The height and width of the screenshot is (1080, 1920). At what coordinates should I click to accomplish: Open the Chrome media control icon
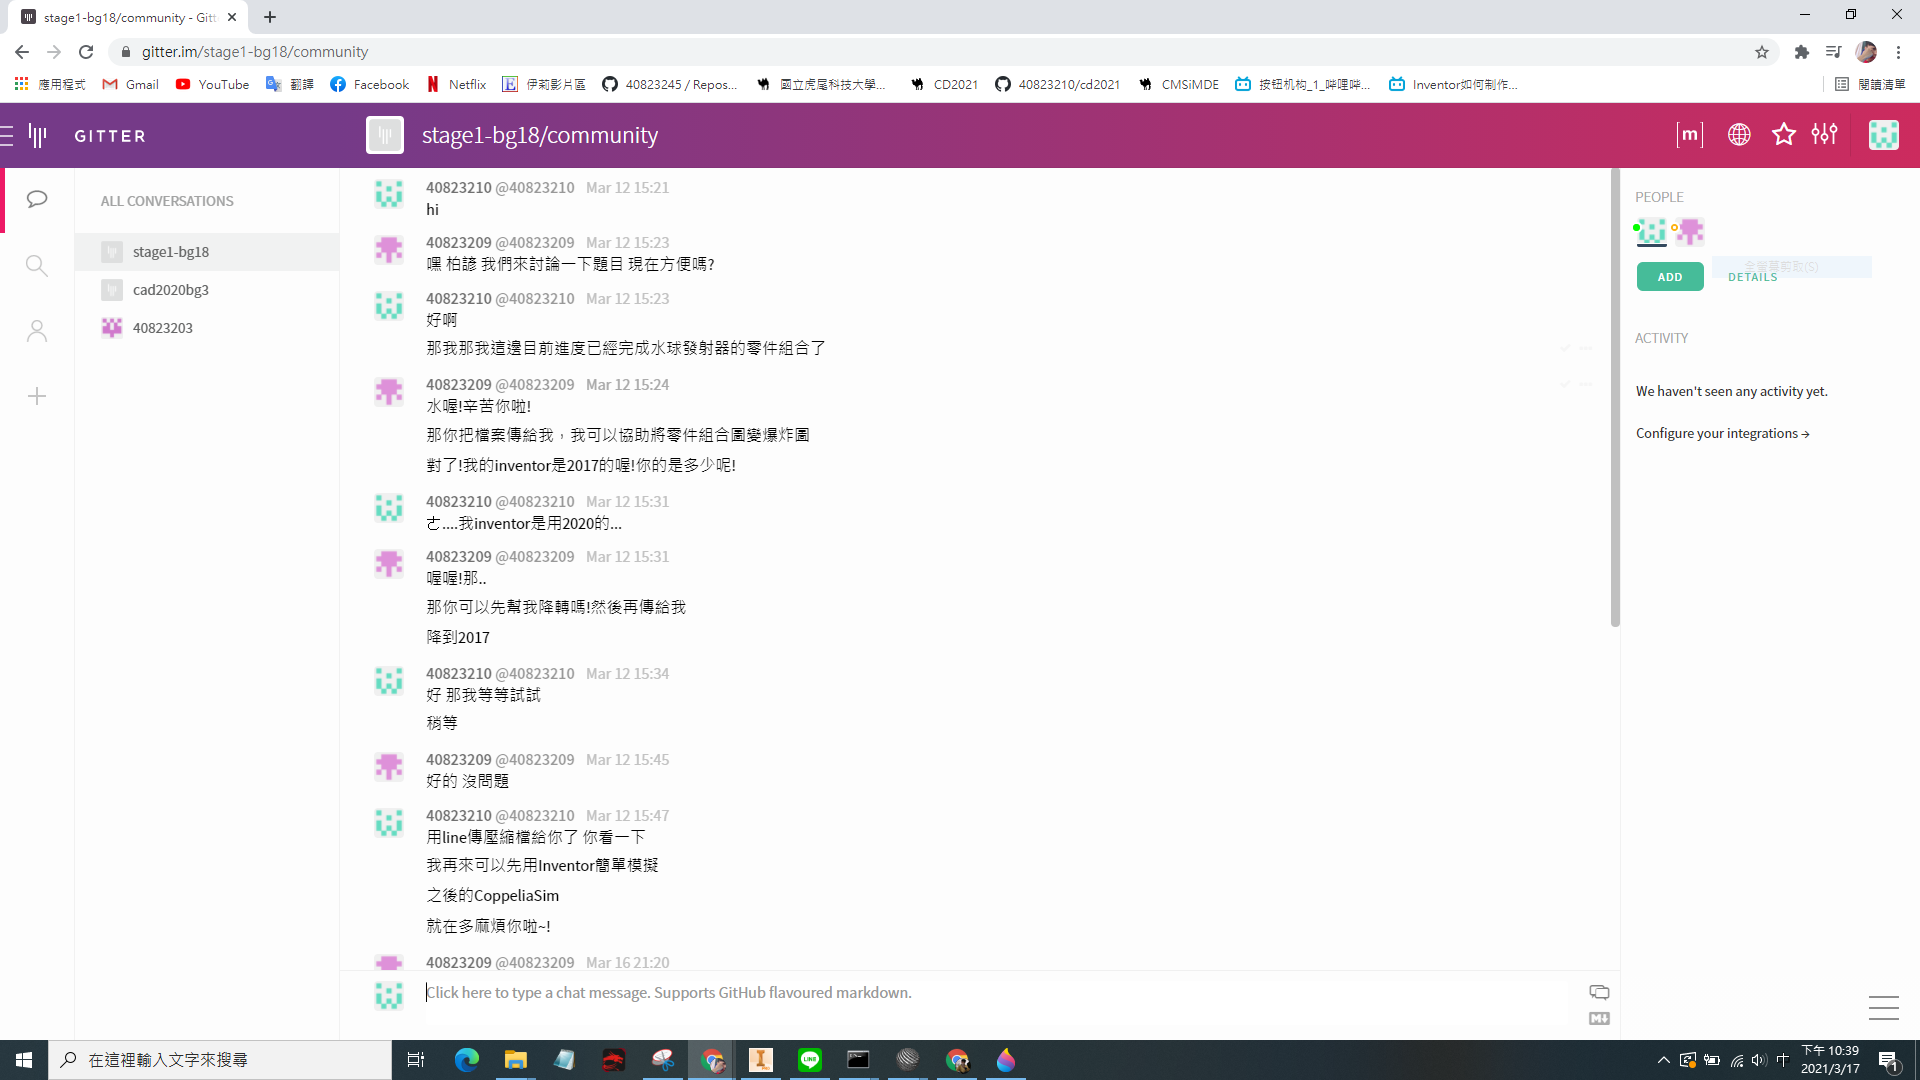[x=1833, y=52]
